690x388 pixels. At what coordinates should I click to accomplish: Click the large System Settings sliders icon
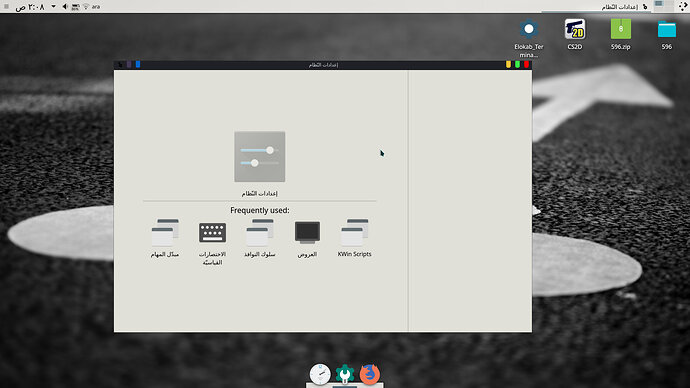click(260, 157)
